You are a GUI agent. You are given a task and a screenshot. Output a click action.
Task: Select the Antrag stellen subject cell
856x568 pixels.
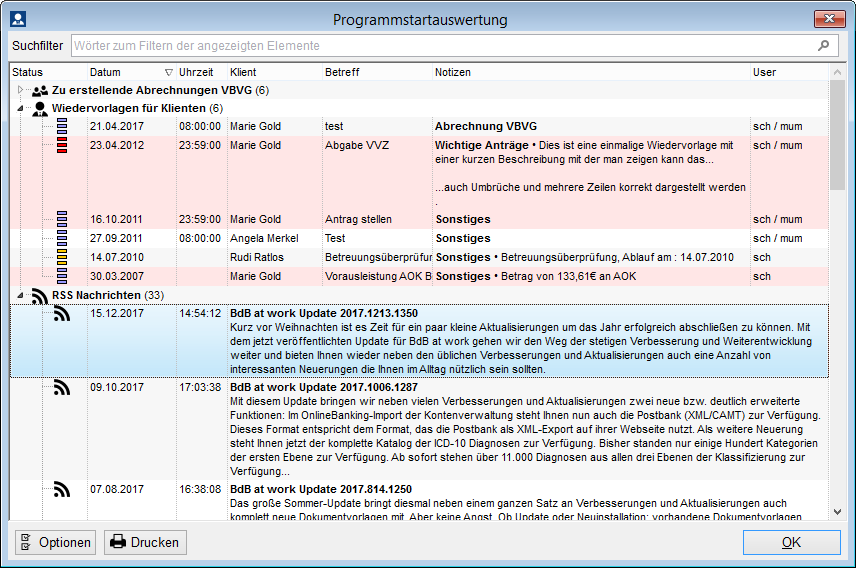click(x=358, y=219)
